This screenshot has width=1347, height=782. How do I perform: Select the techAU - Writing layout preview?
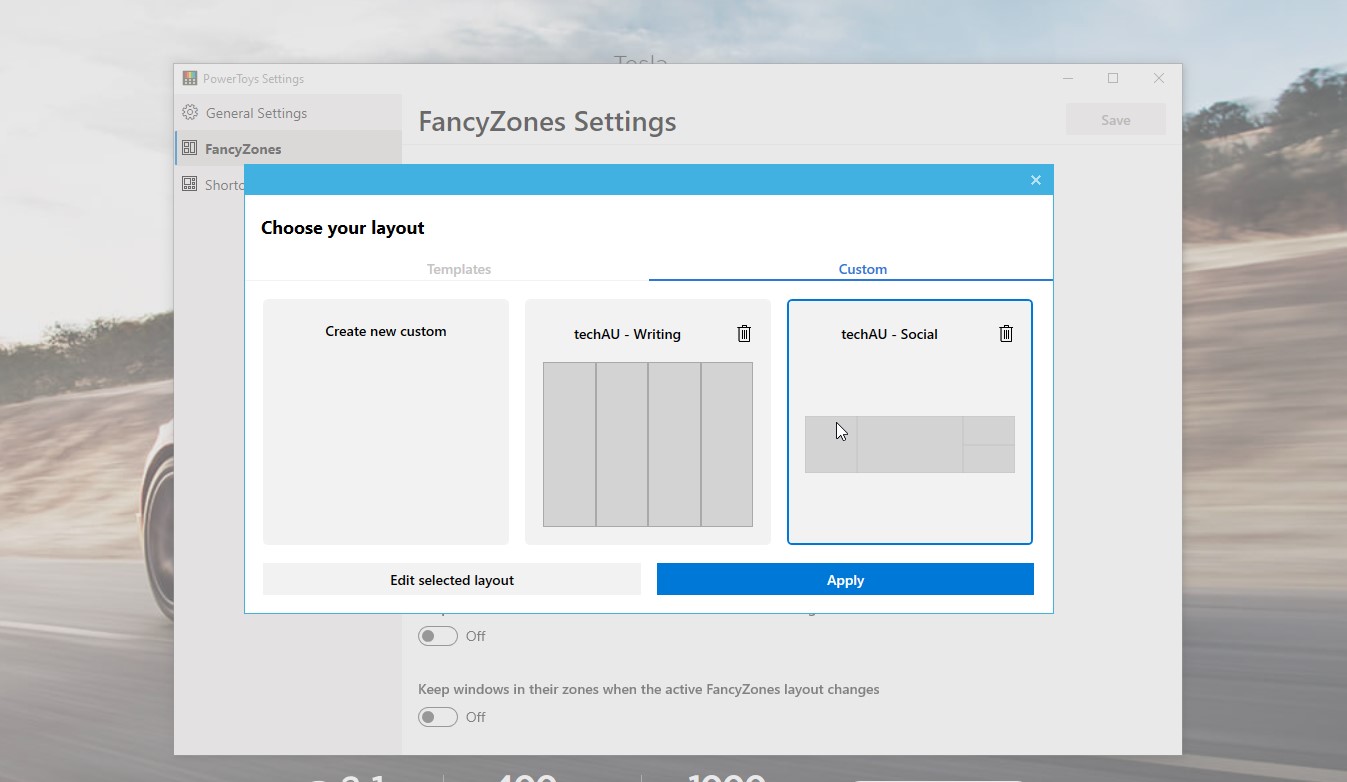(x=647, y=444)
